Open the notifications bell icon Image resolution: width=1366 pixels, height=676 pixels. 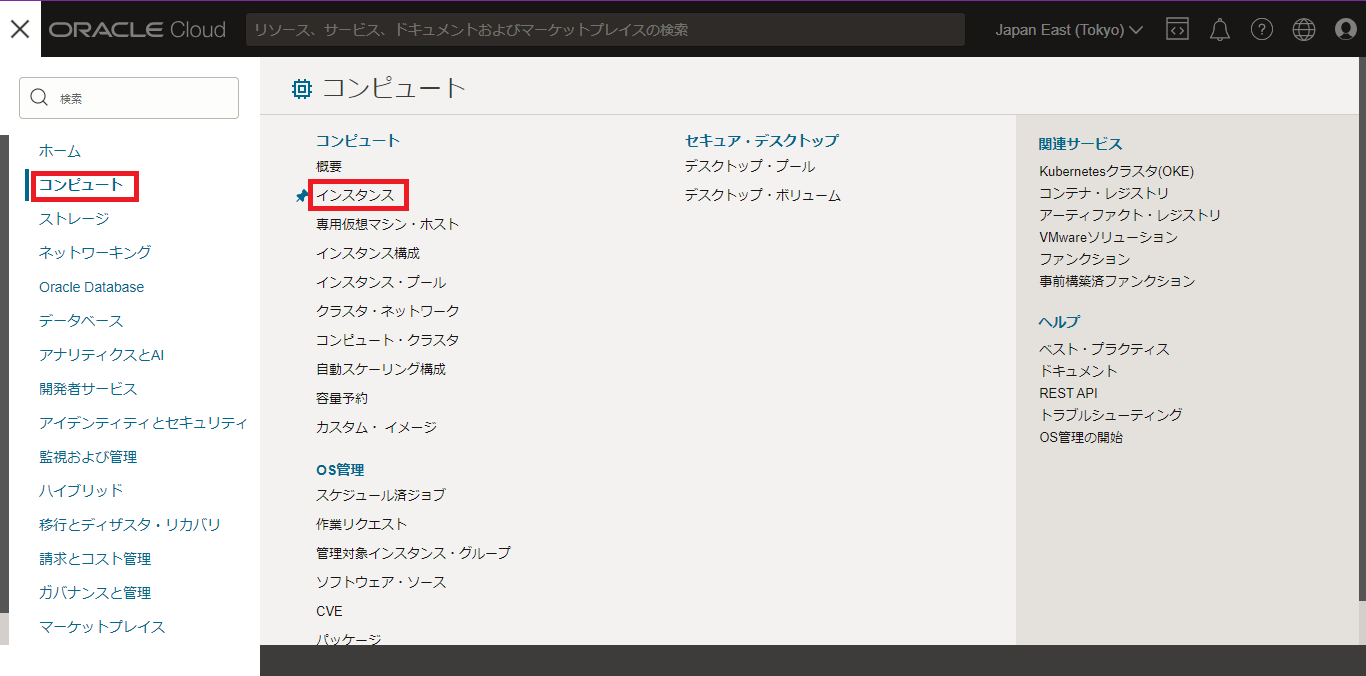1219,30
